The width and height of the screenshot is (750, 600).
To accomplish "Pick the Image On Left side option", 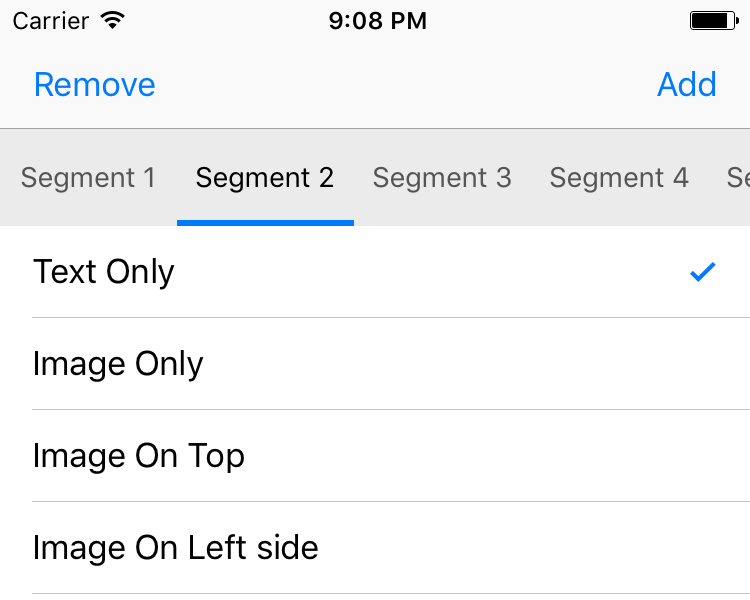I will (176, 548).
